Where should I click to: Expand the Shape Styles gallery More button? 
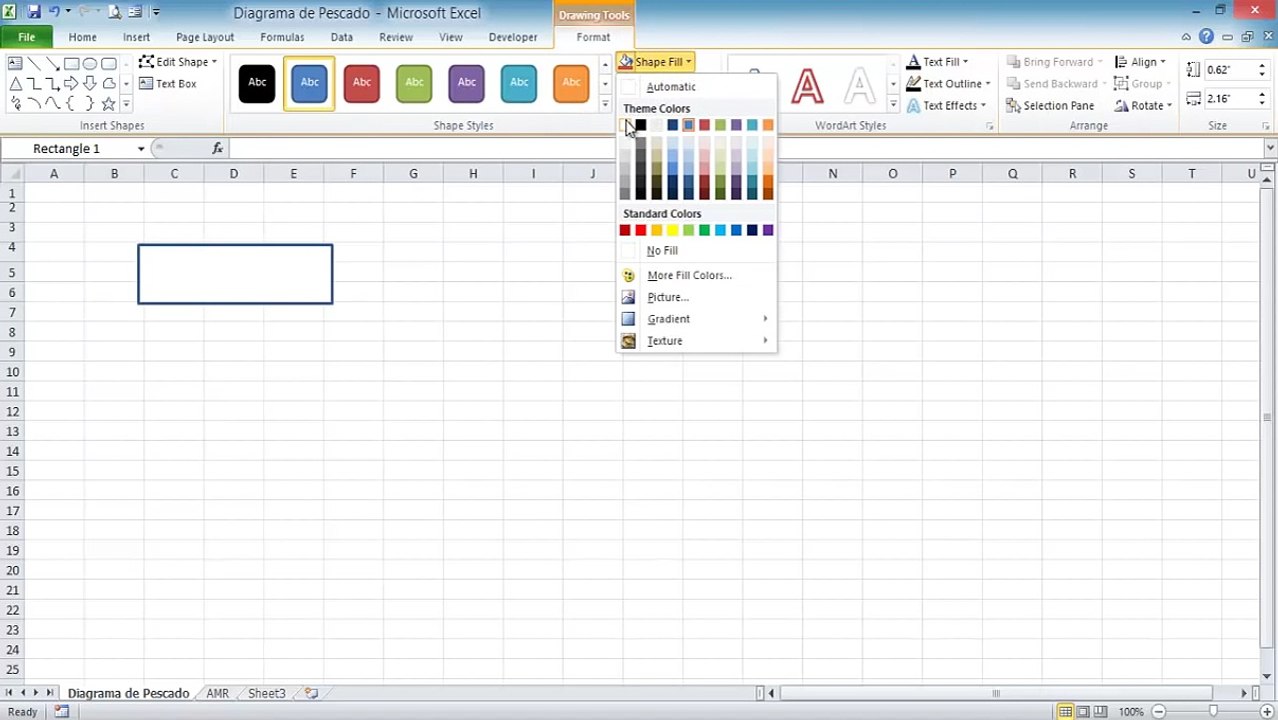click(605, 104)
